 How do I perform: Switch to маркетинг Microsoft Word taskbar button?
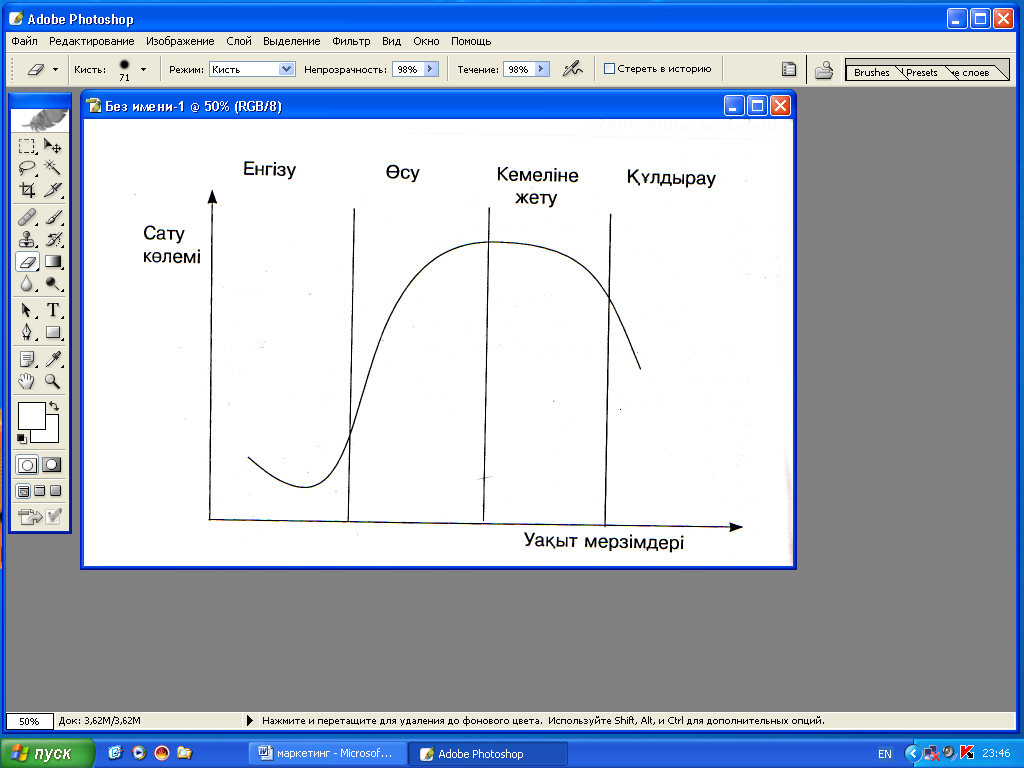point(328,754)
